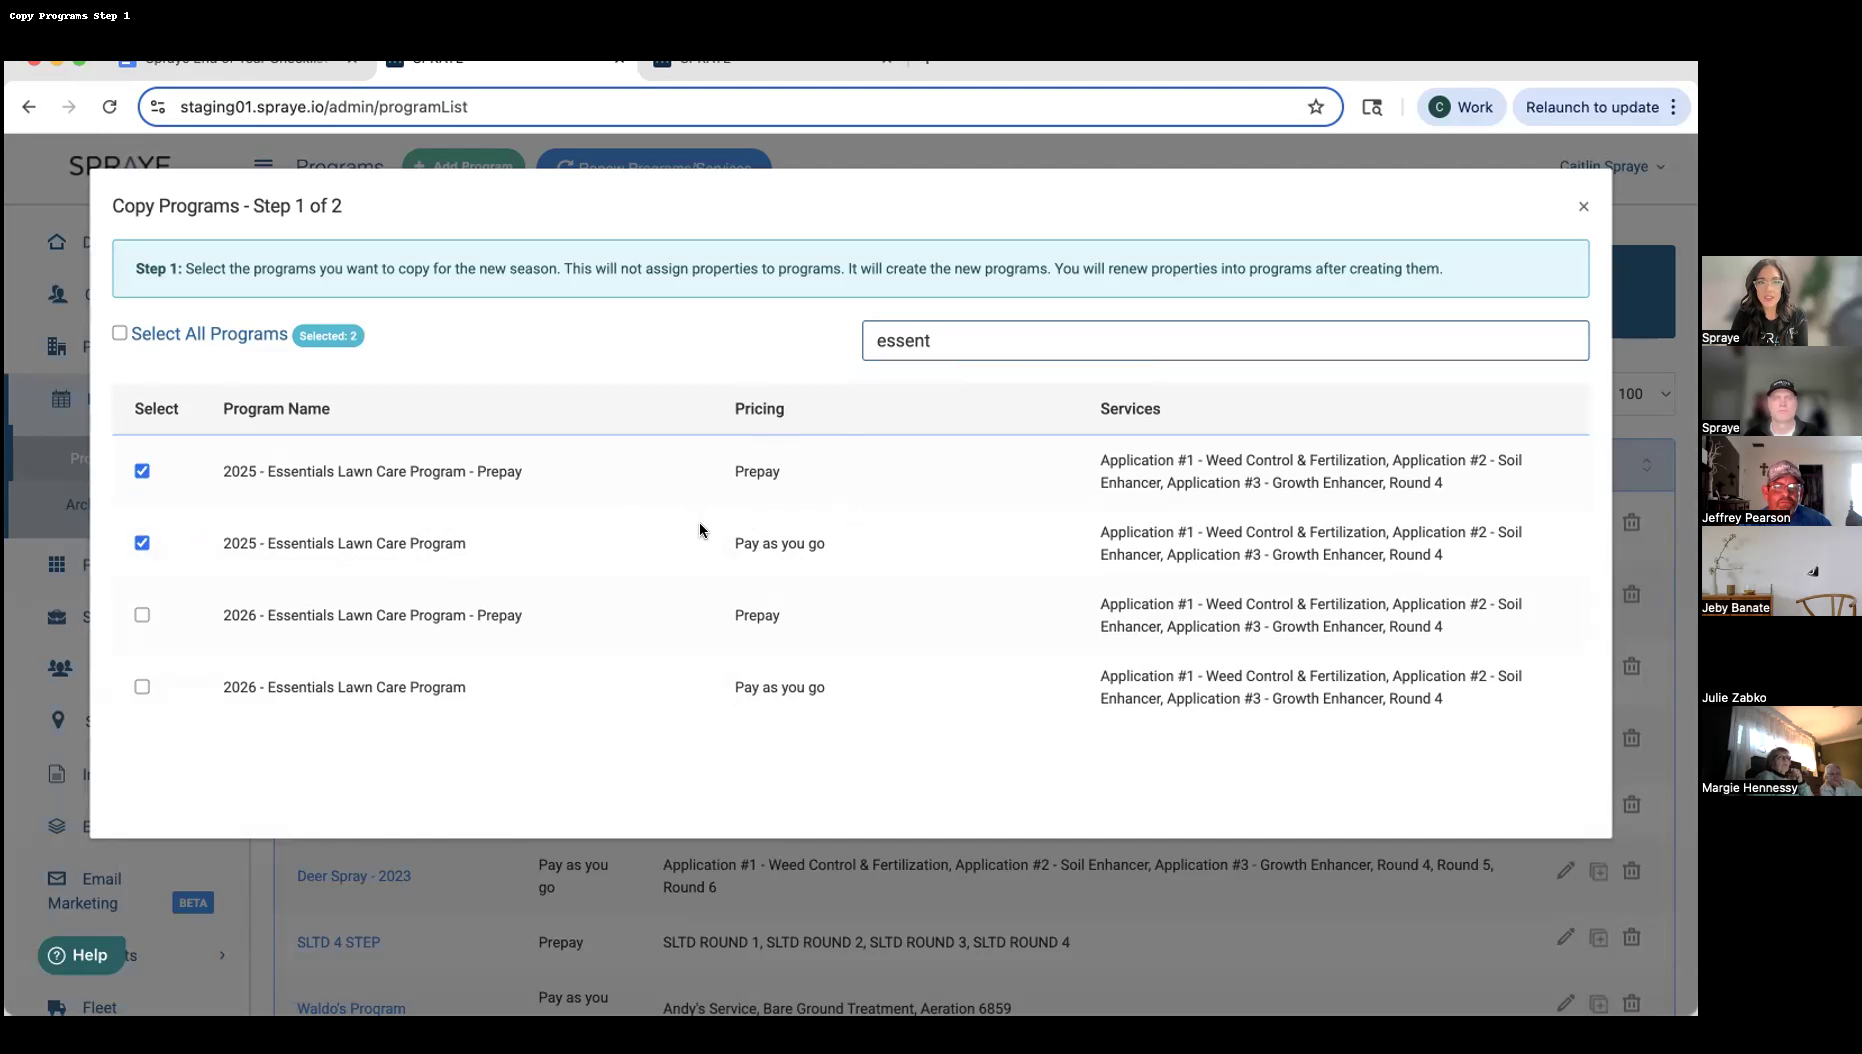Viewport: 1862px width, 1054px height.
Task: Bookmark this page with the star icon
Action: pyautogui.click(x=1316, y=107)
